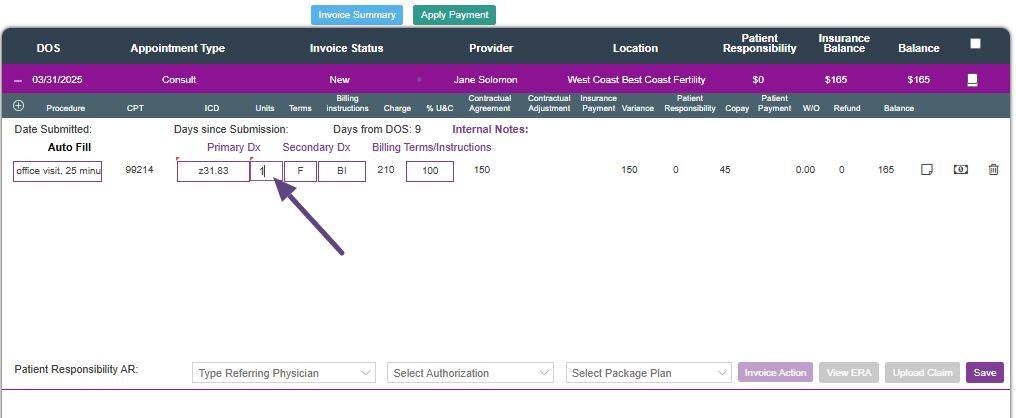
Task: Click the Location column header
Action: point(636,48)
